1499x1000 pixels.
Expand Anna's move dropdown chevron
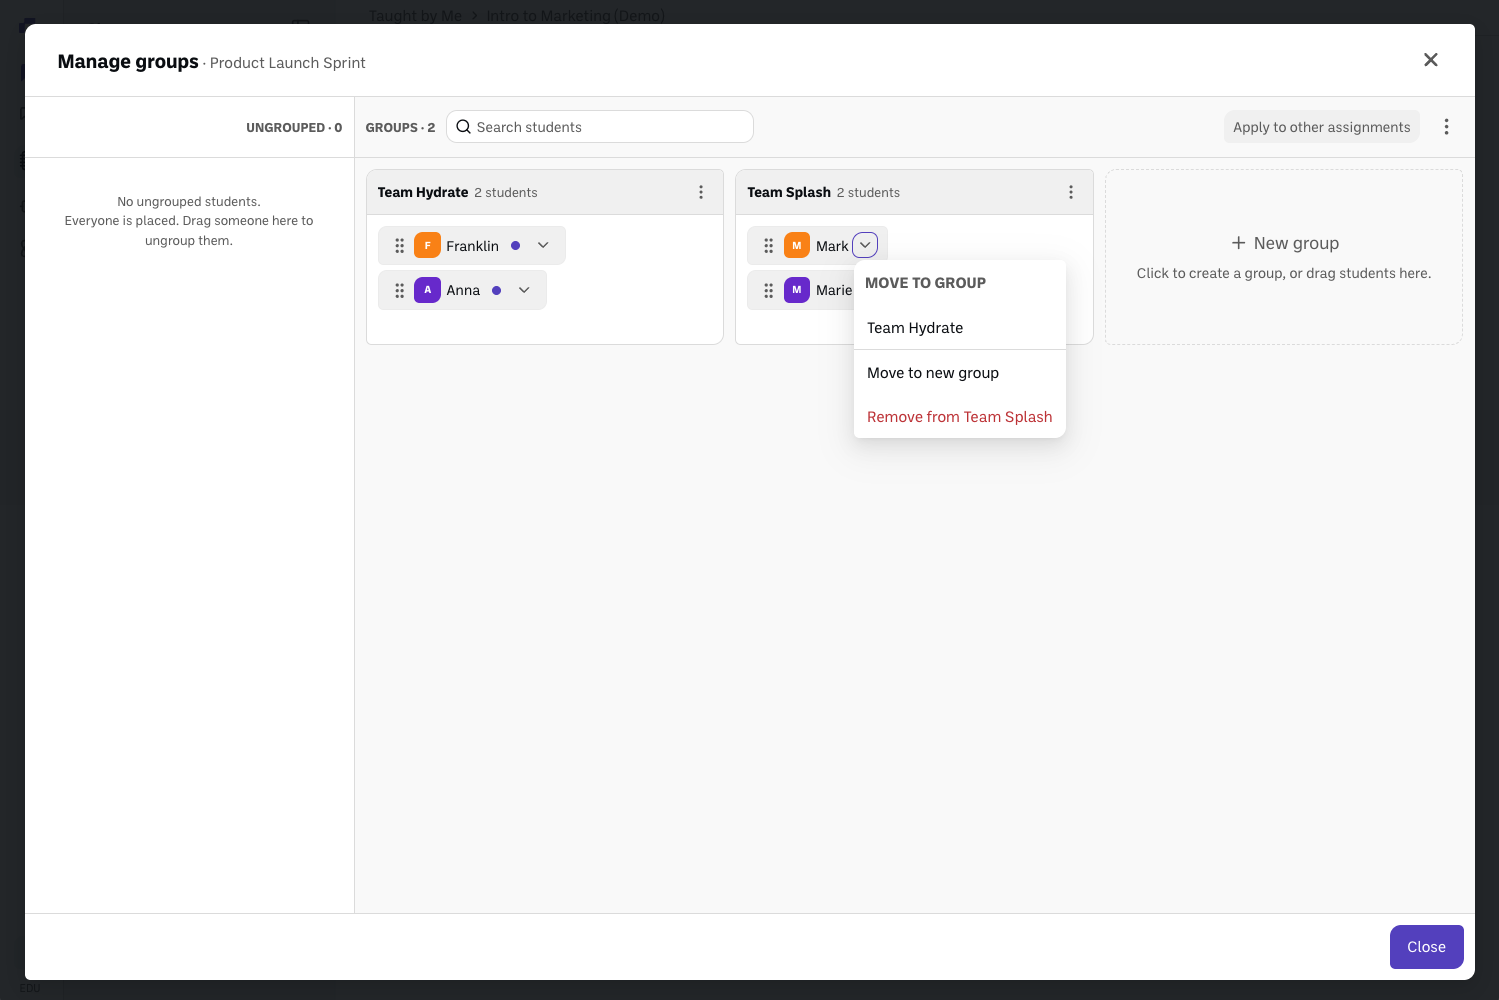coord(524,290)
